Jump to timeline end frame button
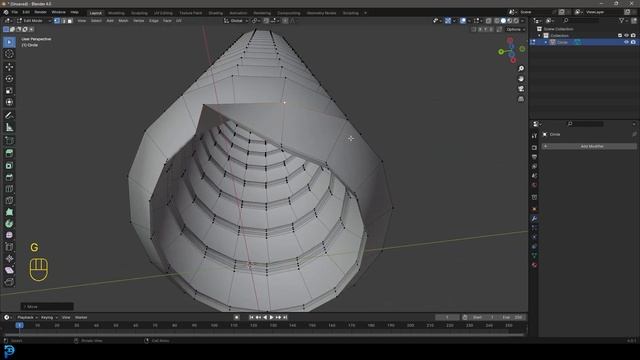The image size is (640, 360). click(x=285, y=317)
